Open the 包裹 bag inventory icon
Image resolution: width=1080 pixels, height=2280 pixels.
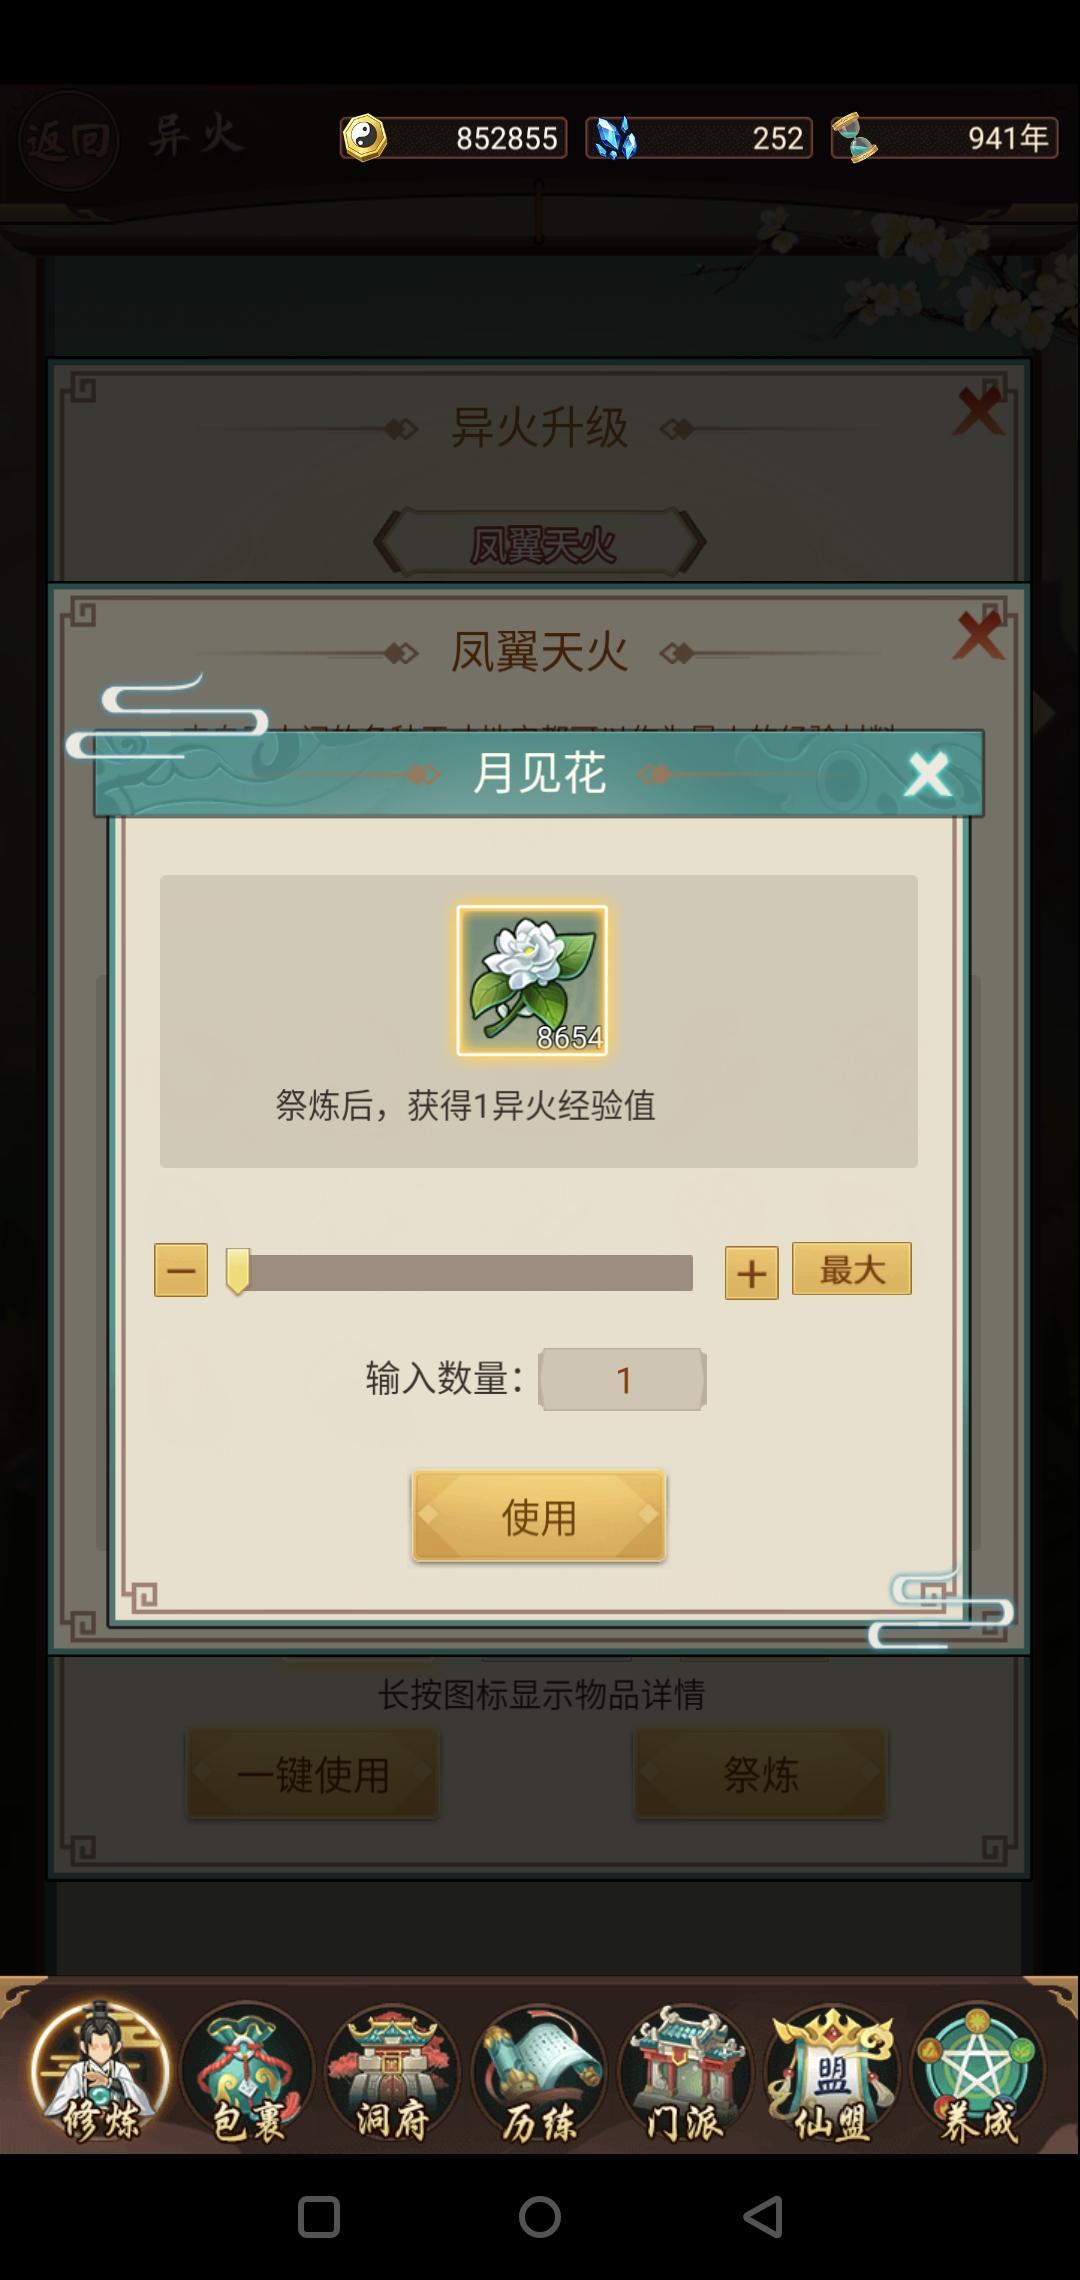tap(247, 2073)
